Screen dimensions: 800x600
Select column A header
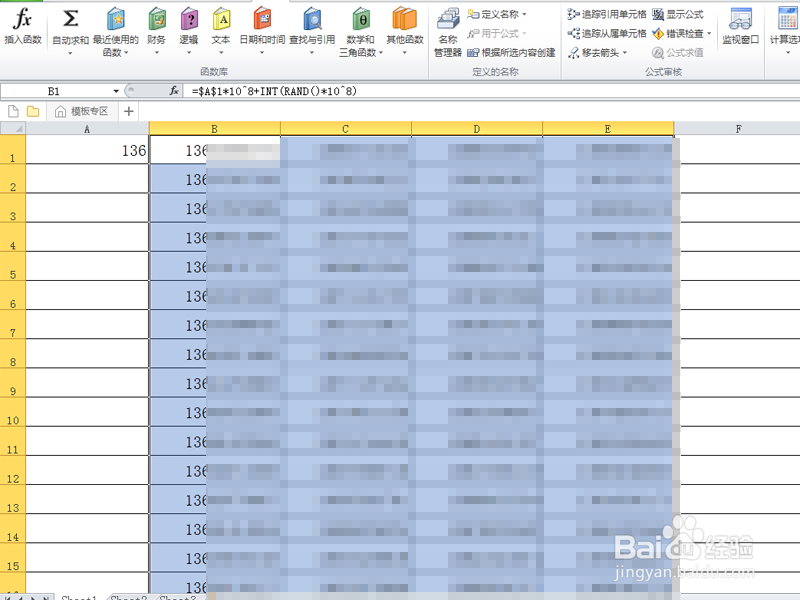point(87,129)
